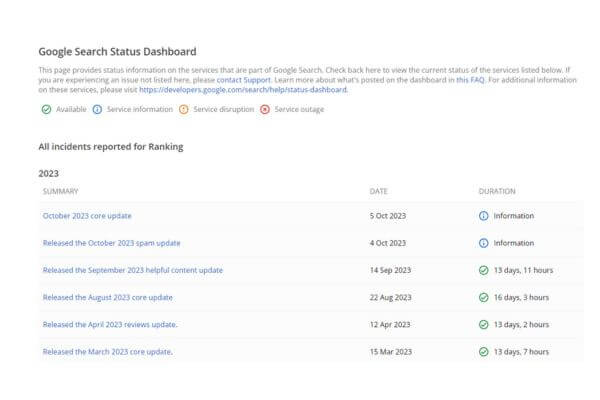The height and width of the screenshot is (400, 600).
Task: Click the 4 Oct 2023 date cell
Action: 388,243
